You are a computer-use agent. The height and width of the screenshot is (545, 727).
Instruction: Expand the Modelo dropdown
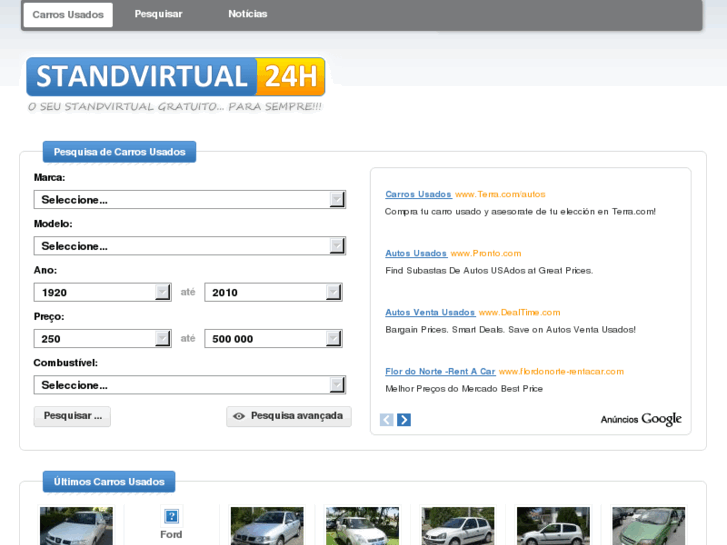(x=190, y=246)
